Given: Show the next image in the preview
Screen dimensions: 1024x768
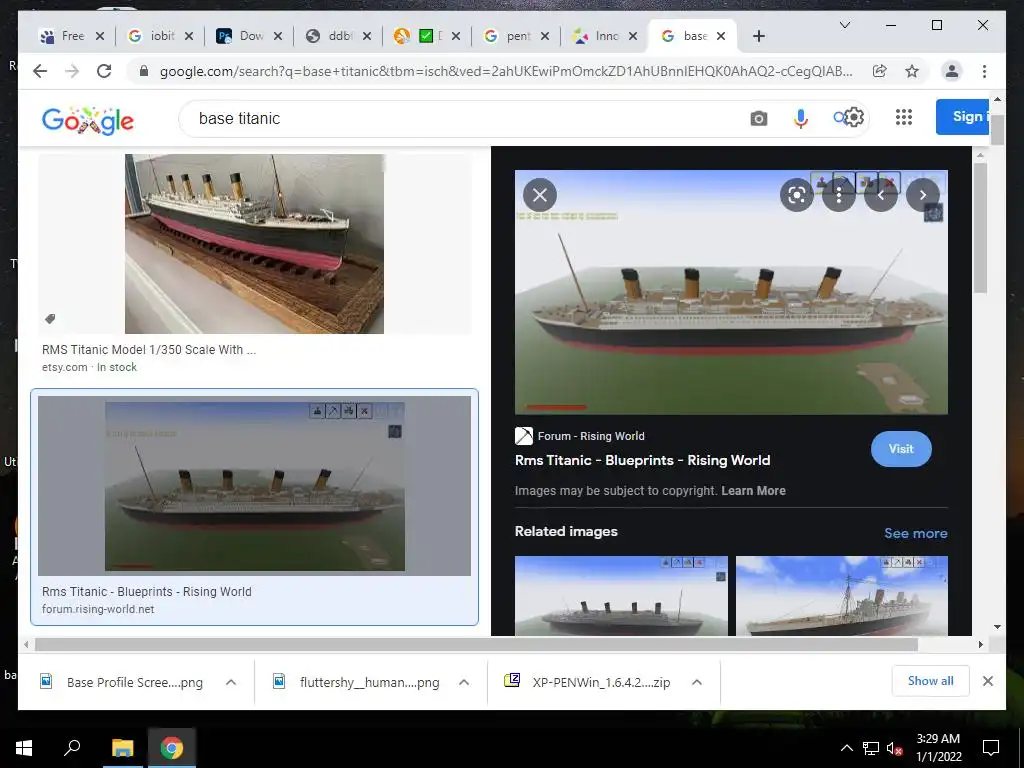Looking at the screenshot, I should (923, 195).
